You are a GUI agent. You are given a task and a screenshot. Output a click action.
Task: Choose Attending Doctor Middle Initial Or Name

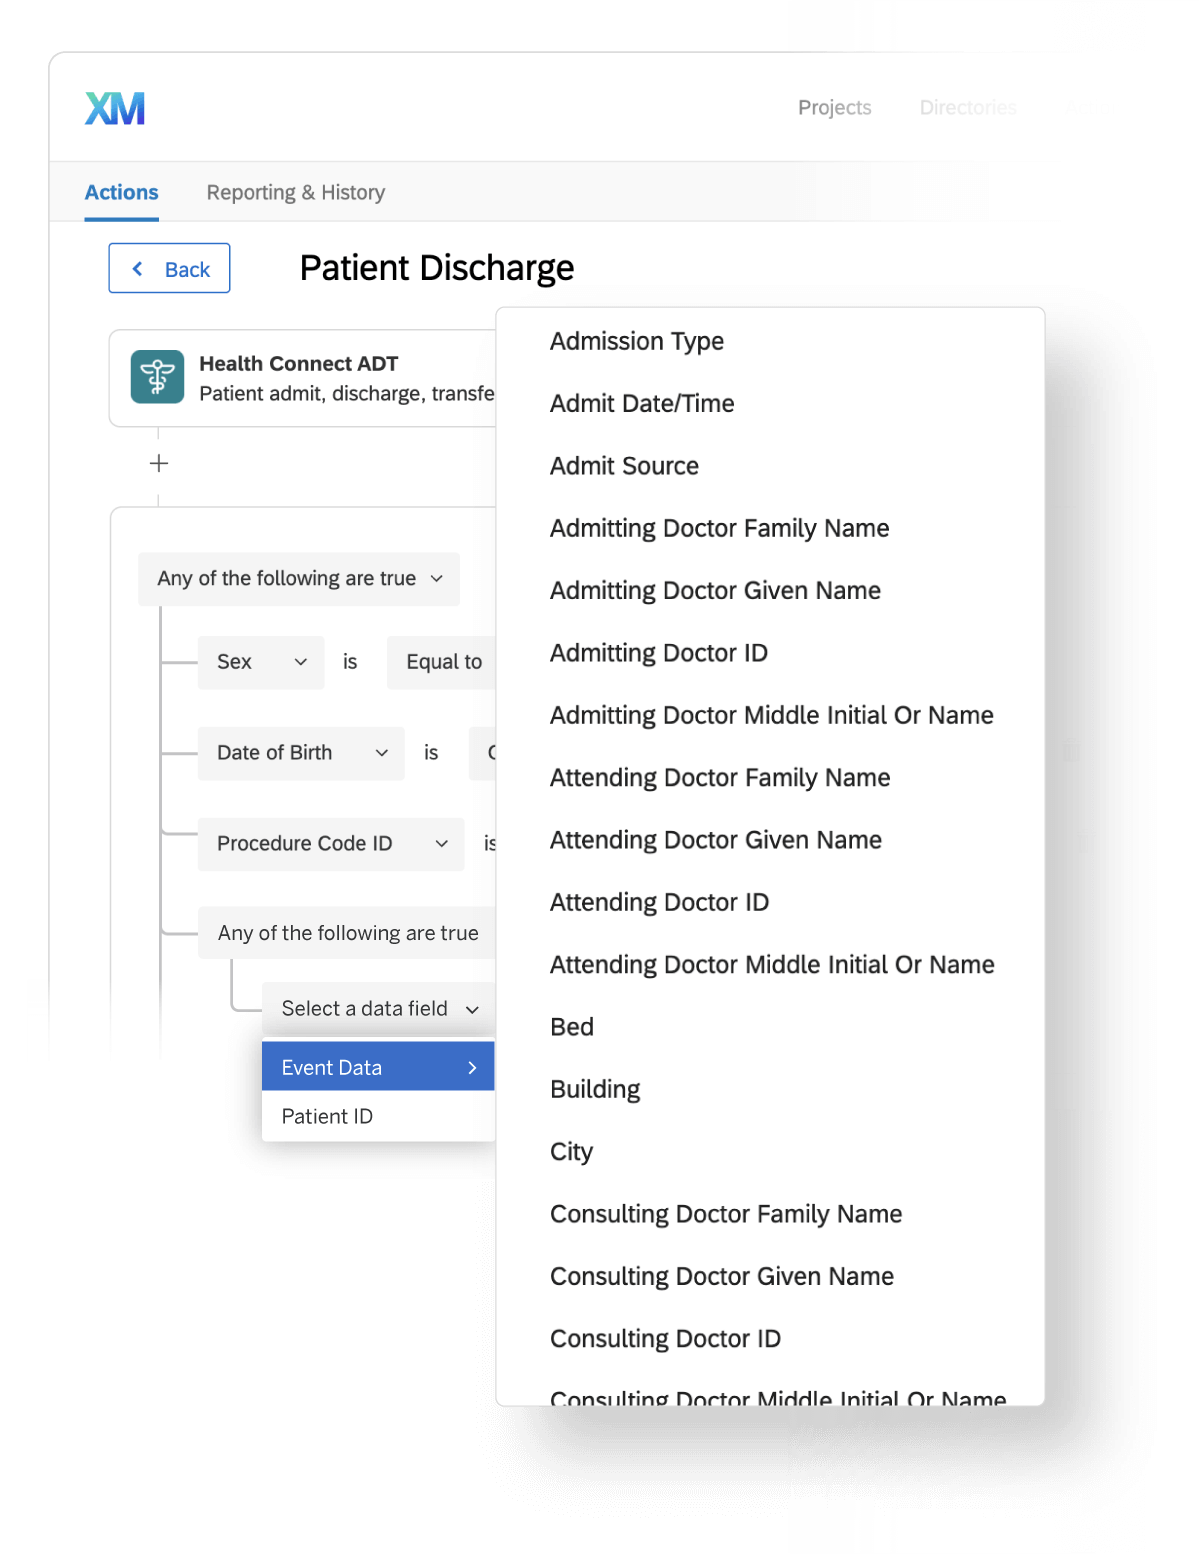tap(770, 964)
